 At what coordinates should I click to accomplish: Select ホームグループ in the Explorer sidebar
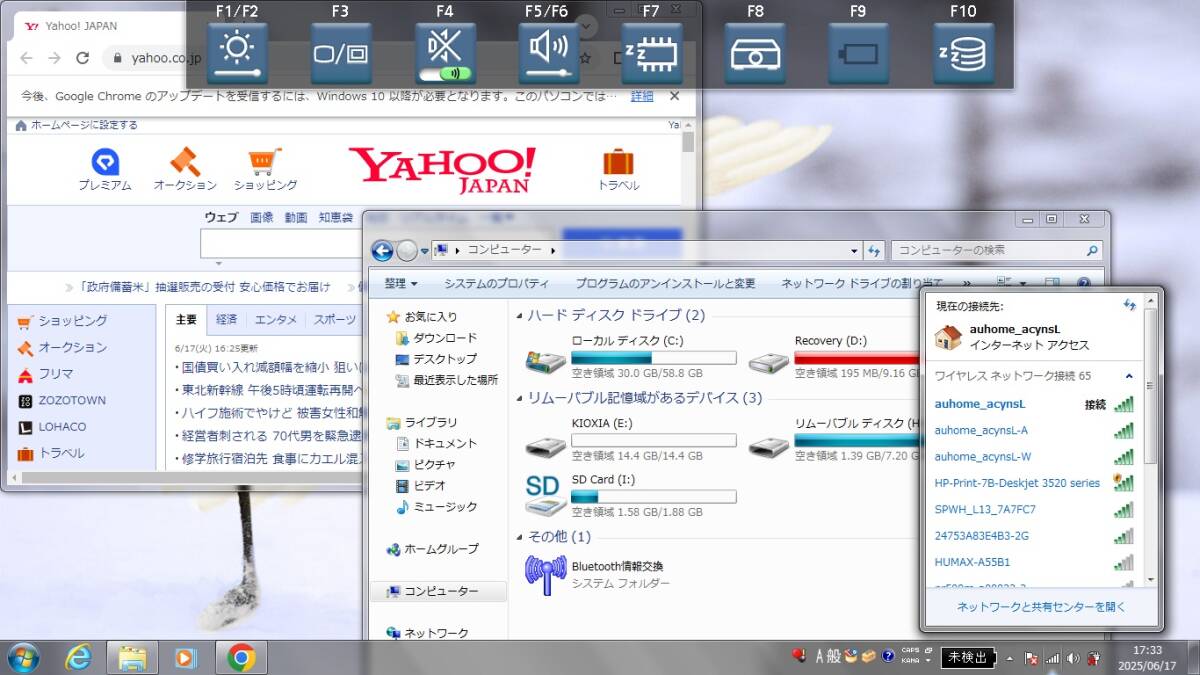click(x=433, y=549)
